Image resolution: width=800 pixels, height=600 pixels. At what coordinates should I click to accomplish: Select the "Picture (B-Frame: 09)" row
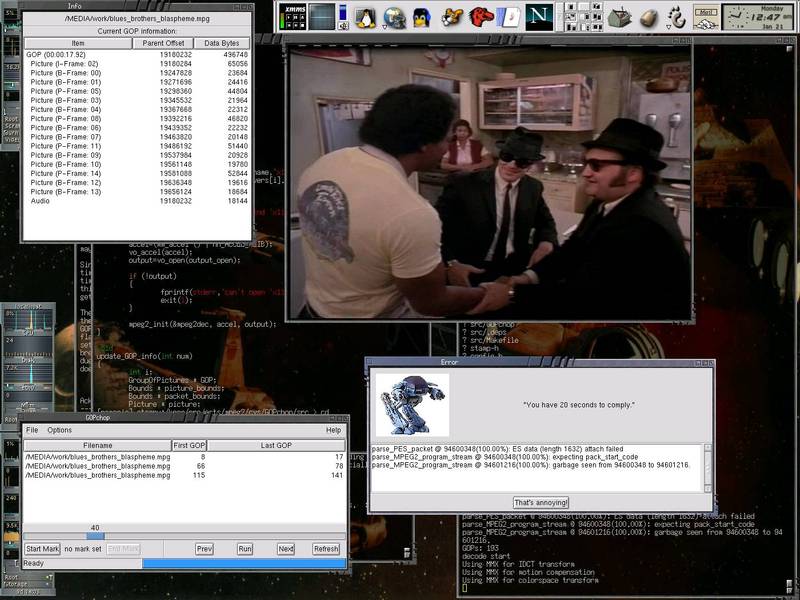coord(137,156)
